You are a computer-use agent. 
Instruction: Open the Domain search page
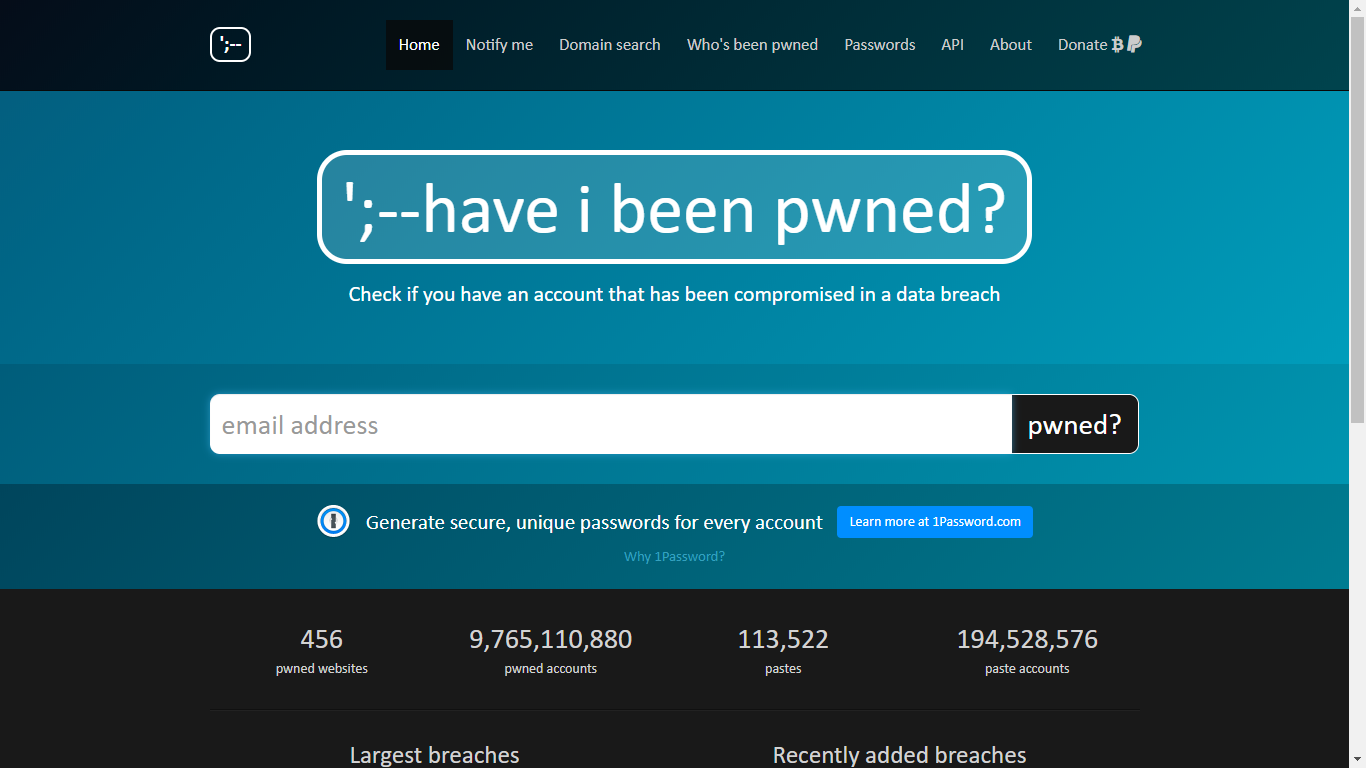[609, 44]
